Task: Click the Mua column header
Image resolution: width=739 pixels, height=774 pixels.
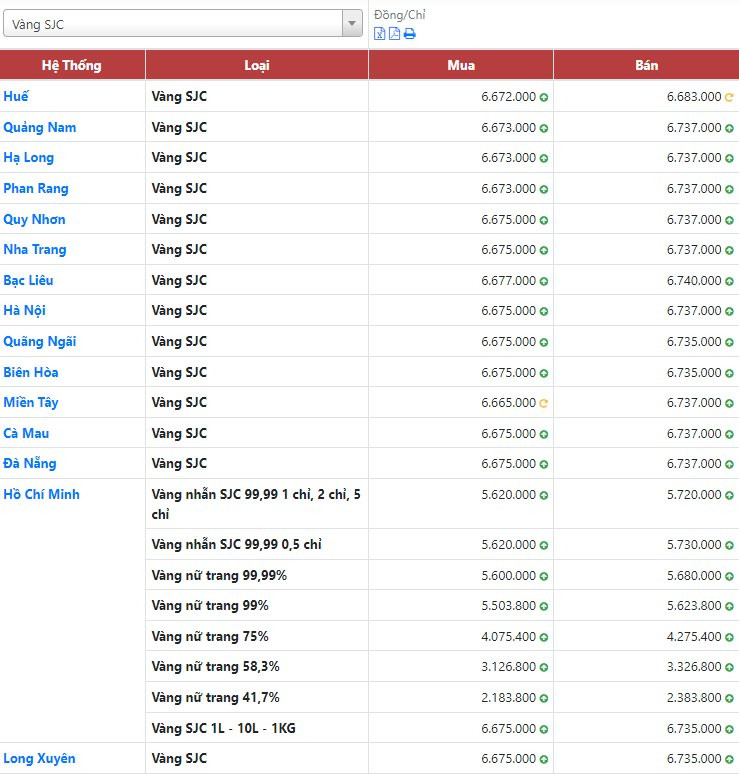Action: [x=461, y=65]
